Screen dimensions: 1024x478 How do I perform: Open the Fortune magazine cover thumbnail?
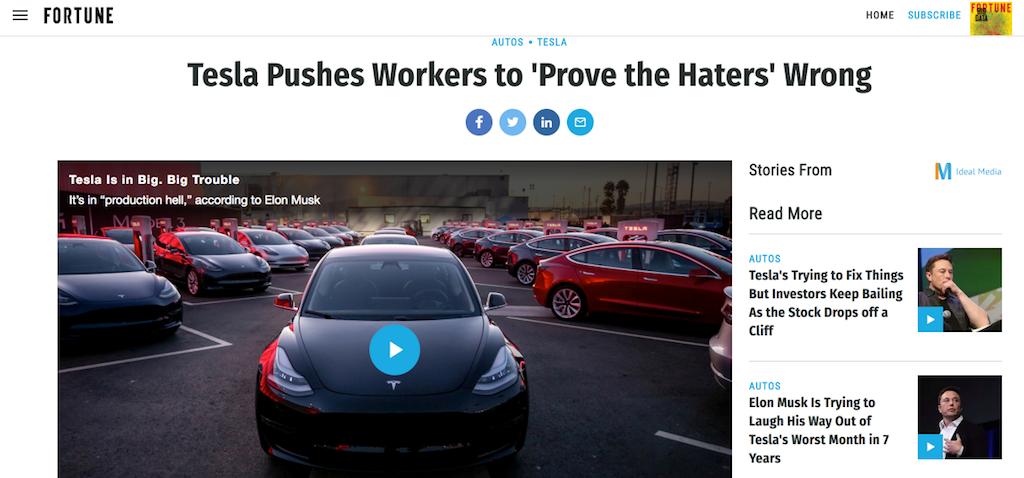point(991,18)
